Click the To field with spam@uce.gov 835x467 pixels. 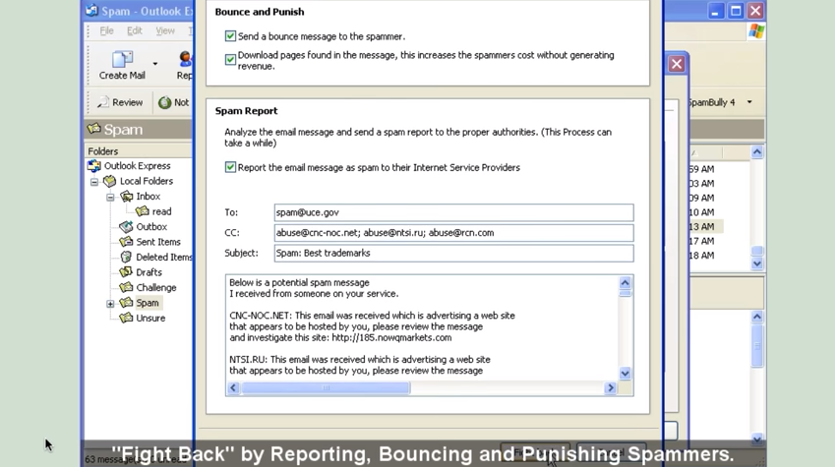pyautogui.click(x=454, y=212)
